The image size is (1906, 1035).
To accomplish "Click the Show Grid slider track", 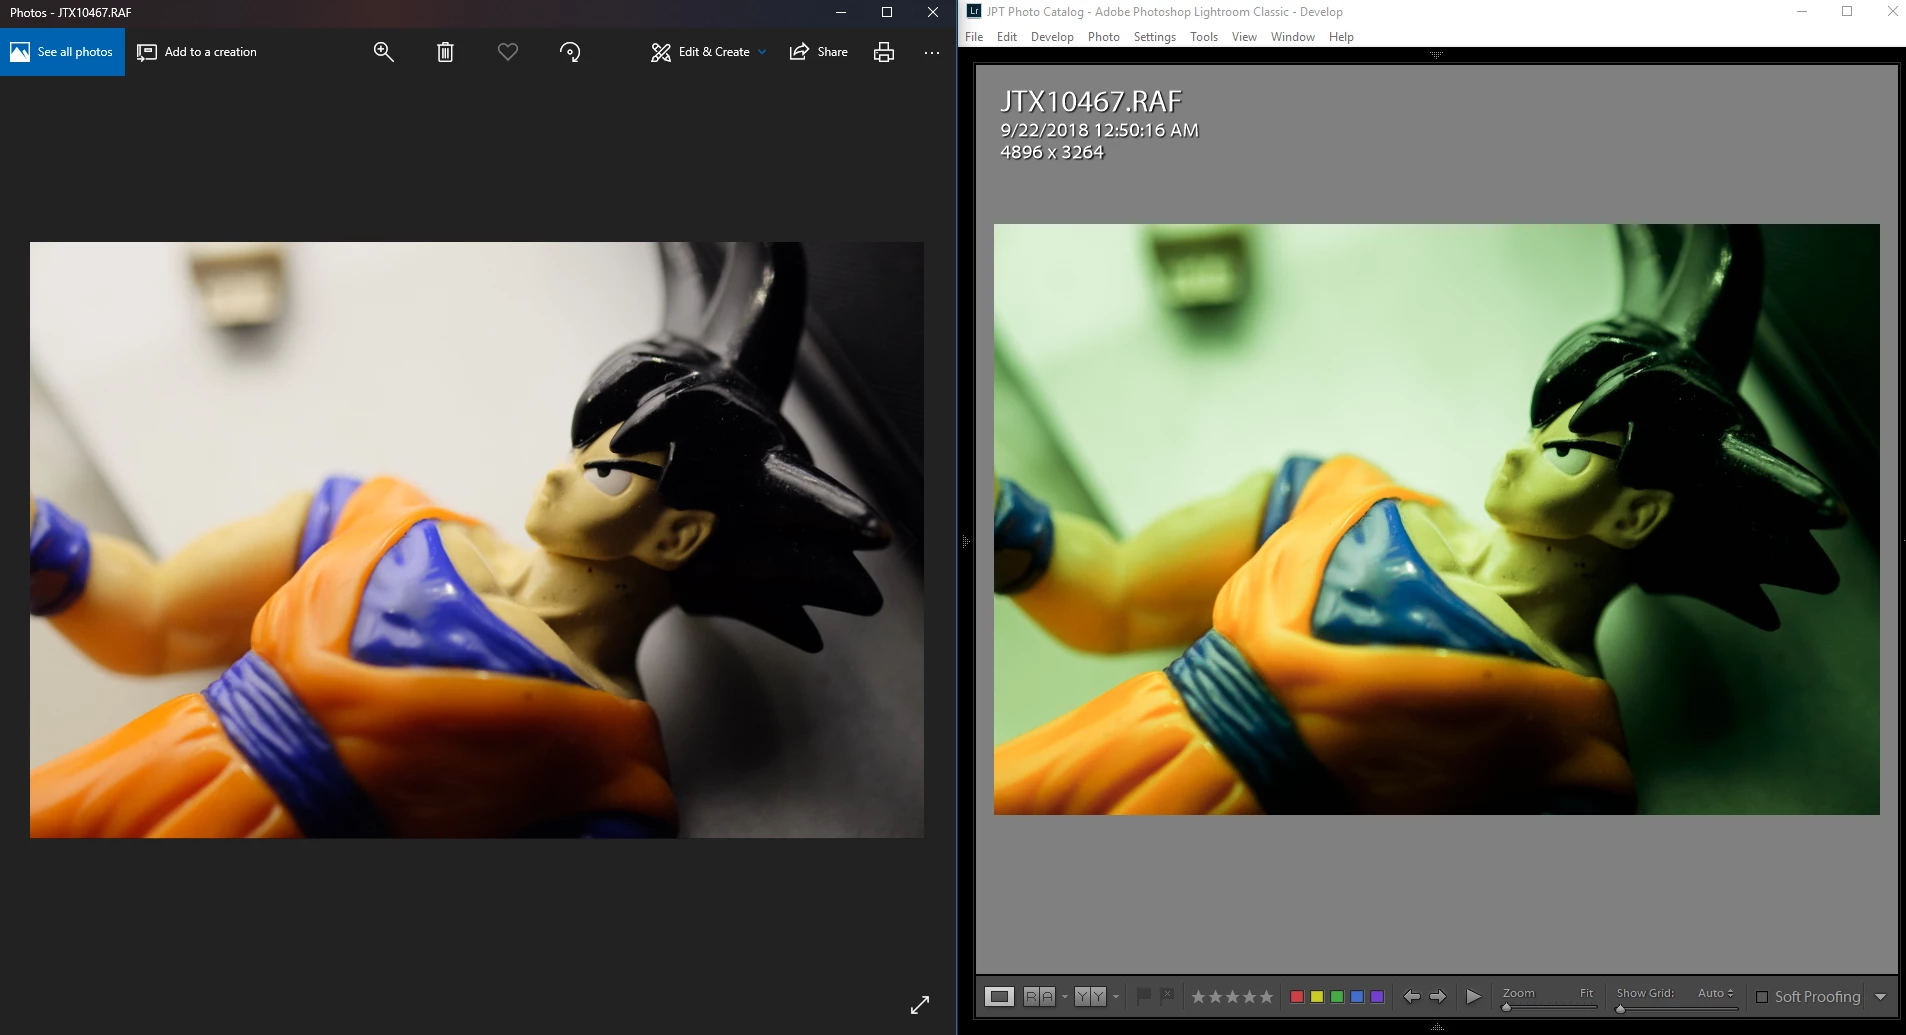I will (1677, 1007).
